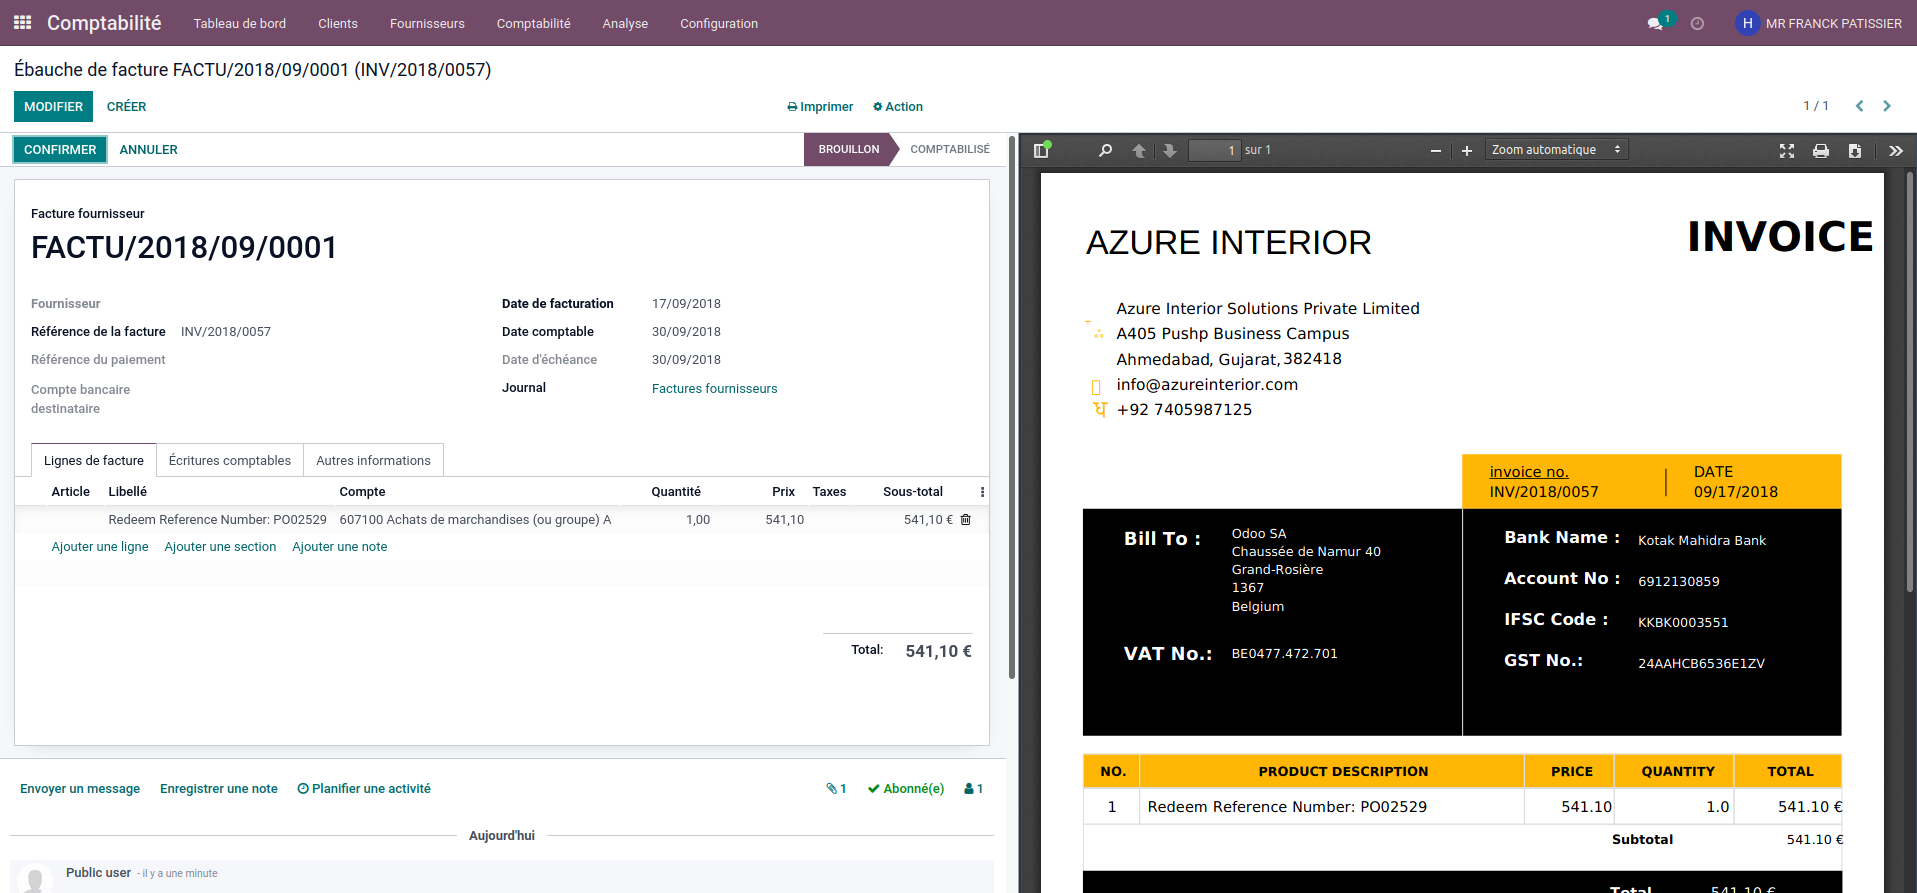The height and width of the screenshot is (893, 1917).
Task: Click invoice line 607100 Achats de marchandises
Action: click(x=475, y=520)
